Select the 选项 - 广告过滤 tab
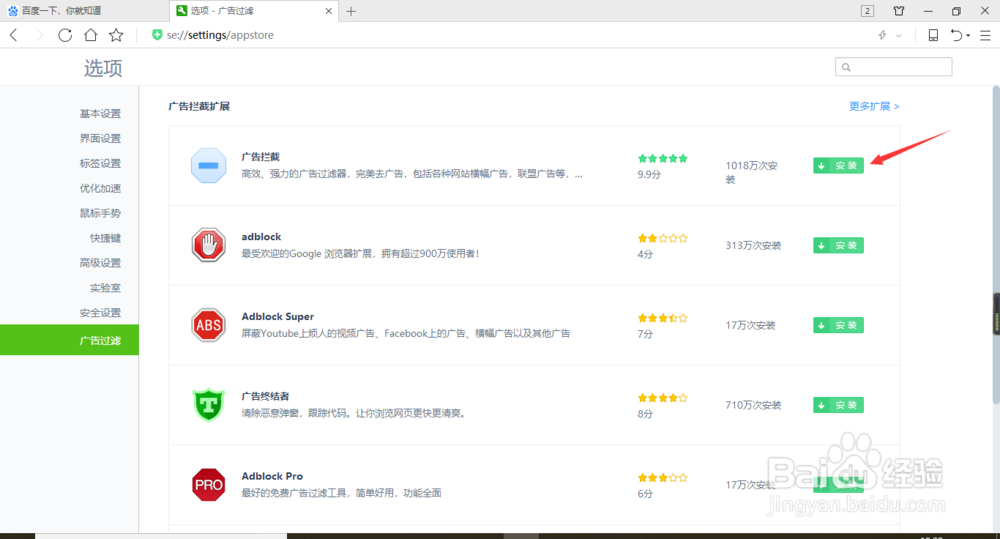 tap(255, 11)
